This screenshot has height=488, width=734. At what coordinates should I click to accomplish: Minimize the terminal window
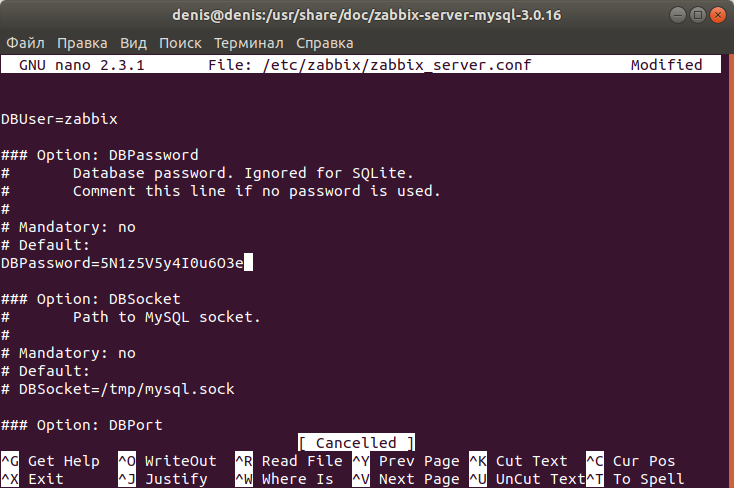[677, 15]
